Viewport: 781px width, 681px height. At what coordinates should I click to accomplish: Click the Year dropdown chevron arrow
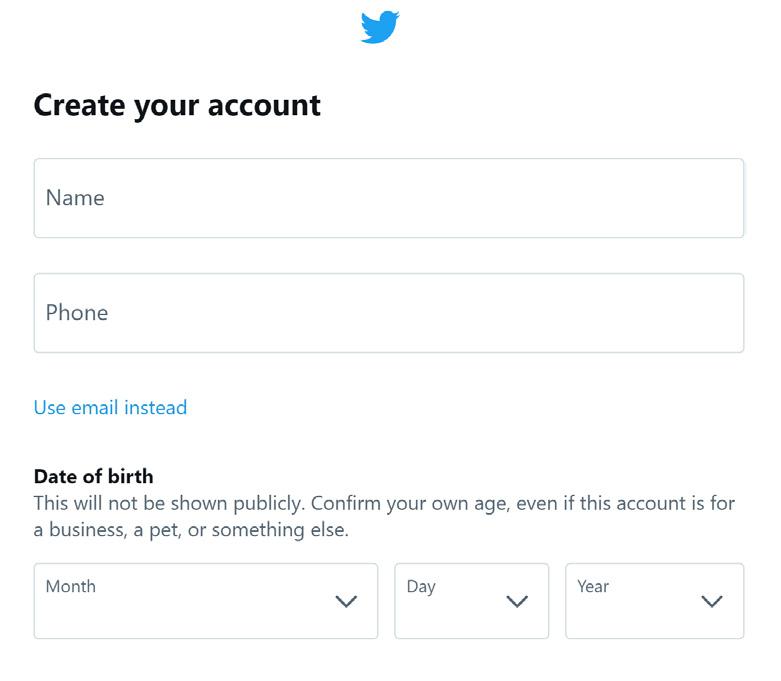tap(712, 601)
